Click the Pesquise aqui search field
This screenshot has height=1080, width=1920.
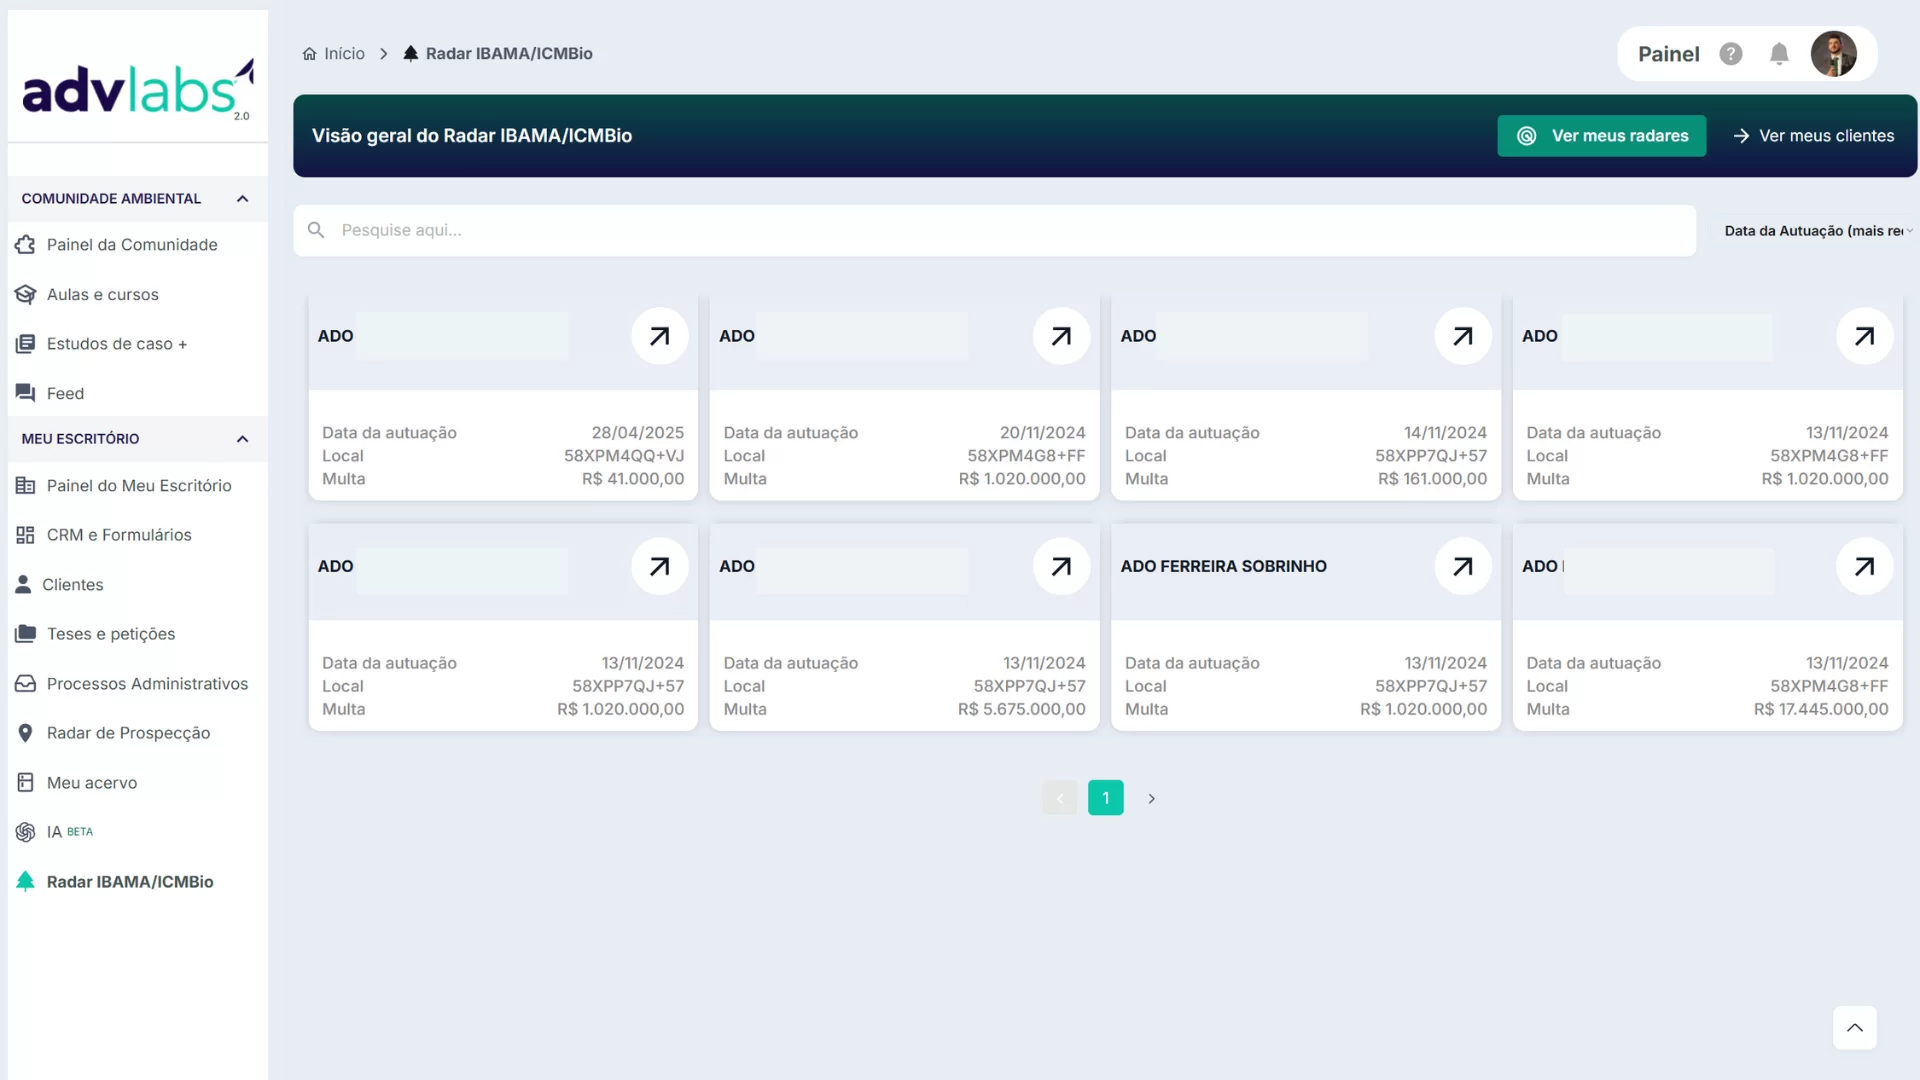994,231
